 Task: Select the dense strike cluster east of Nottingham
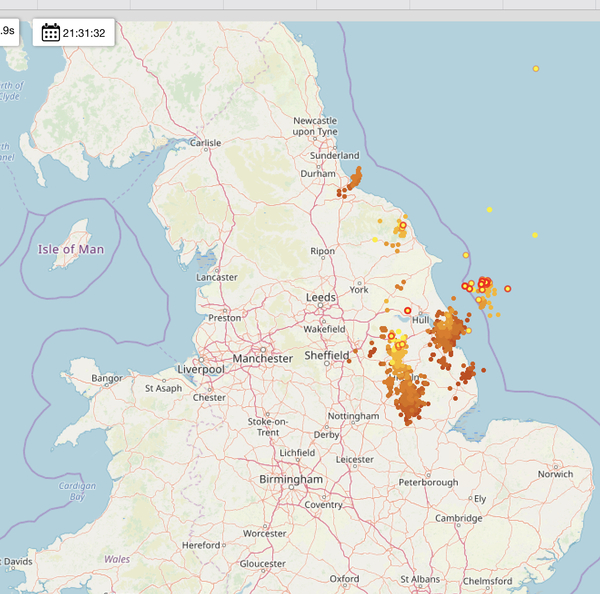coord(409,398)
